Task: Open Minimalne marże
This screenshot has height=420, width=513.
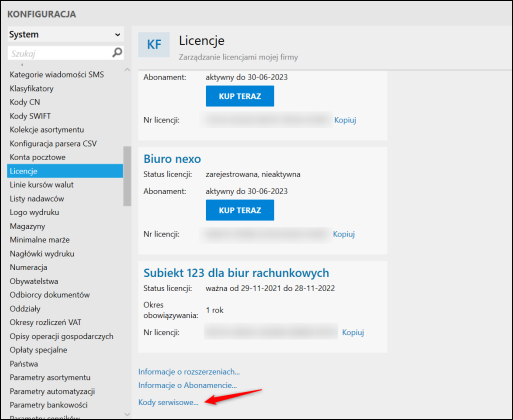Action: (40, 240)
